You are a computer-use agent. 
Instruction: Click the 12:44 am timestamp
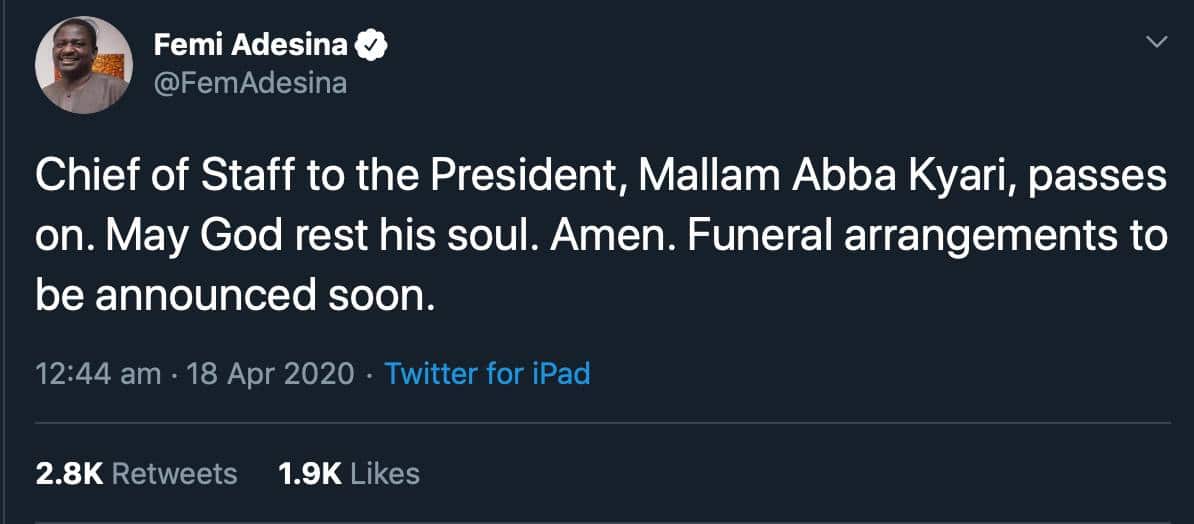click(x=98, y=374)
